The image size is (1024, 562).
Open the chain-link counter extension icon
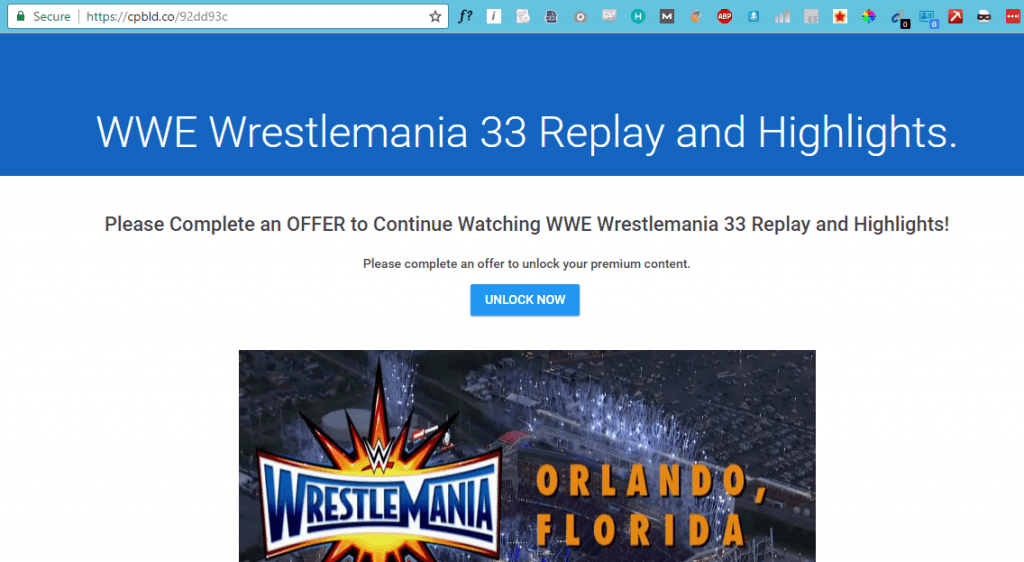click(899, 18)
